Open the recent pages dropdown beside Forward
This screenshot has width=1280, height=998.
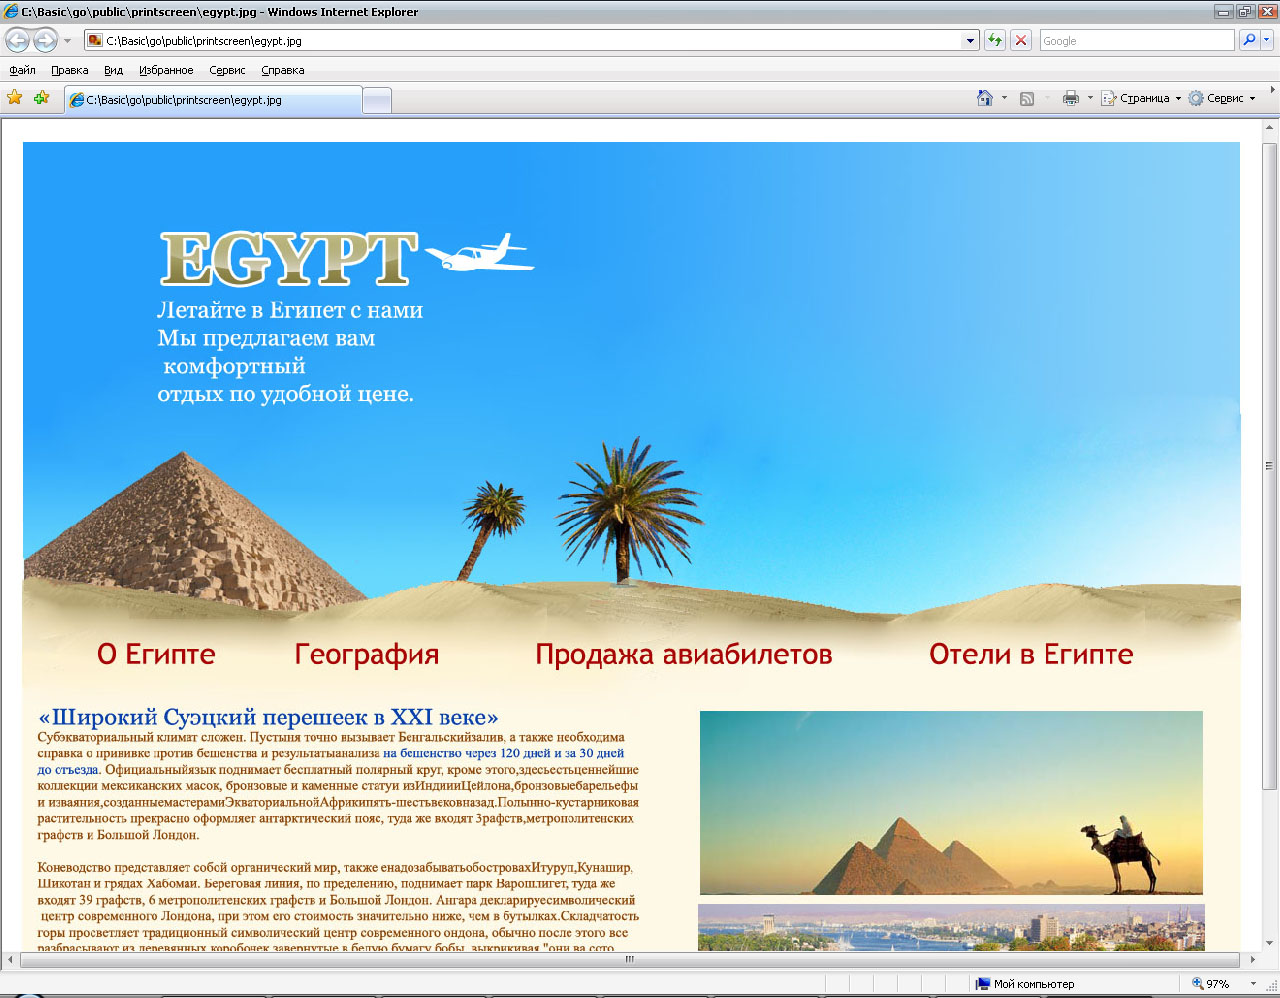[x=68, y=41]
